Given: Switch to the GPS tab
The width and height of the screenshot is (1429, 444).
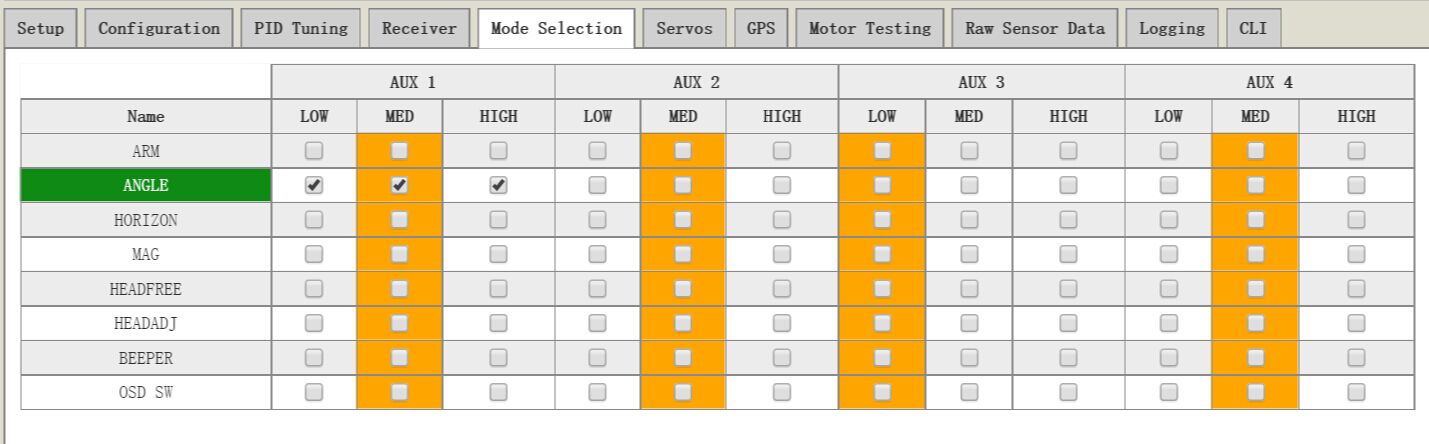Looking at the screenshot, I should click(761, 29).
